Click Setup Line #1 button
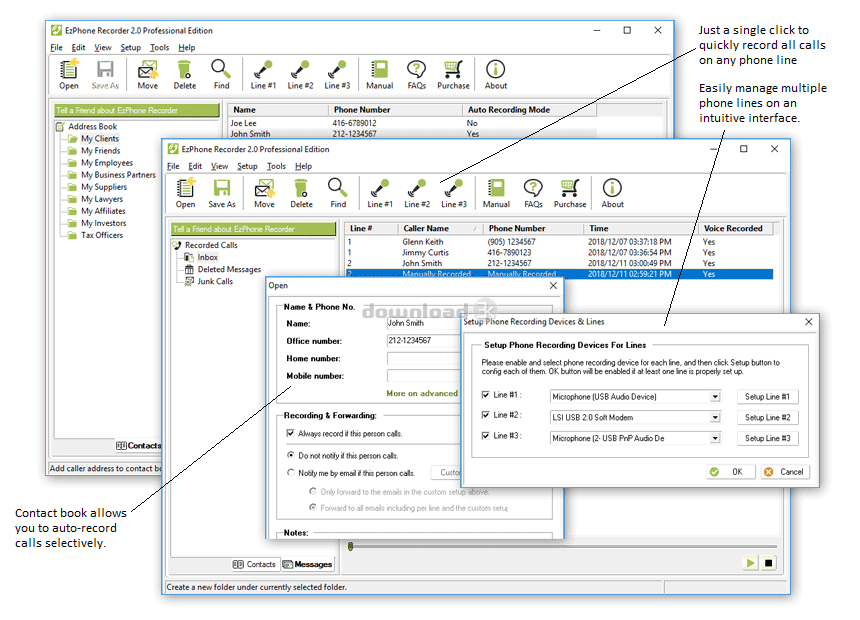This screenshot has height=620, width=860. click(767, 397)
